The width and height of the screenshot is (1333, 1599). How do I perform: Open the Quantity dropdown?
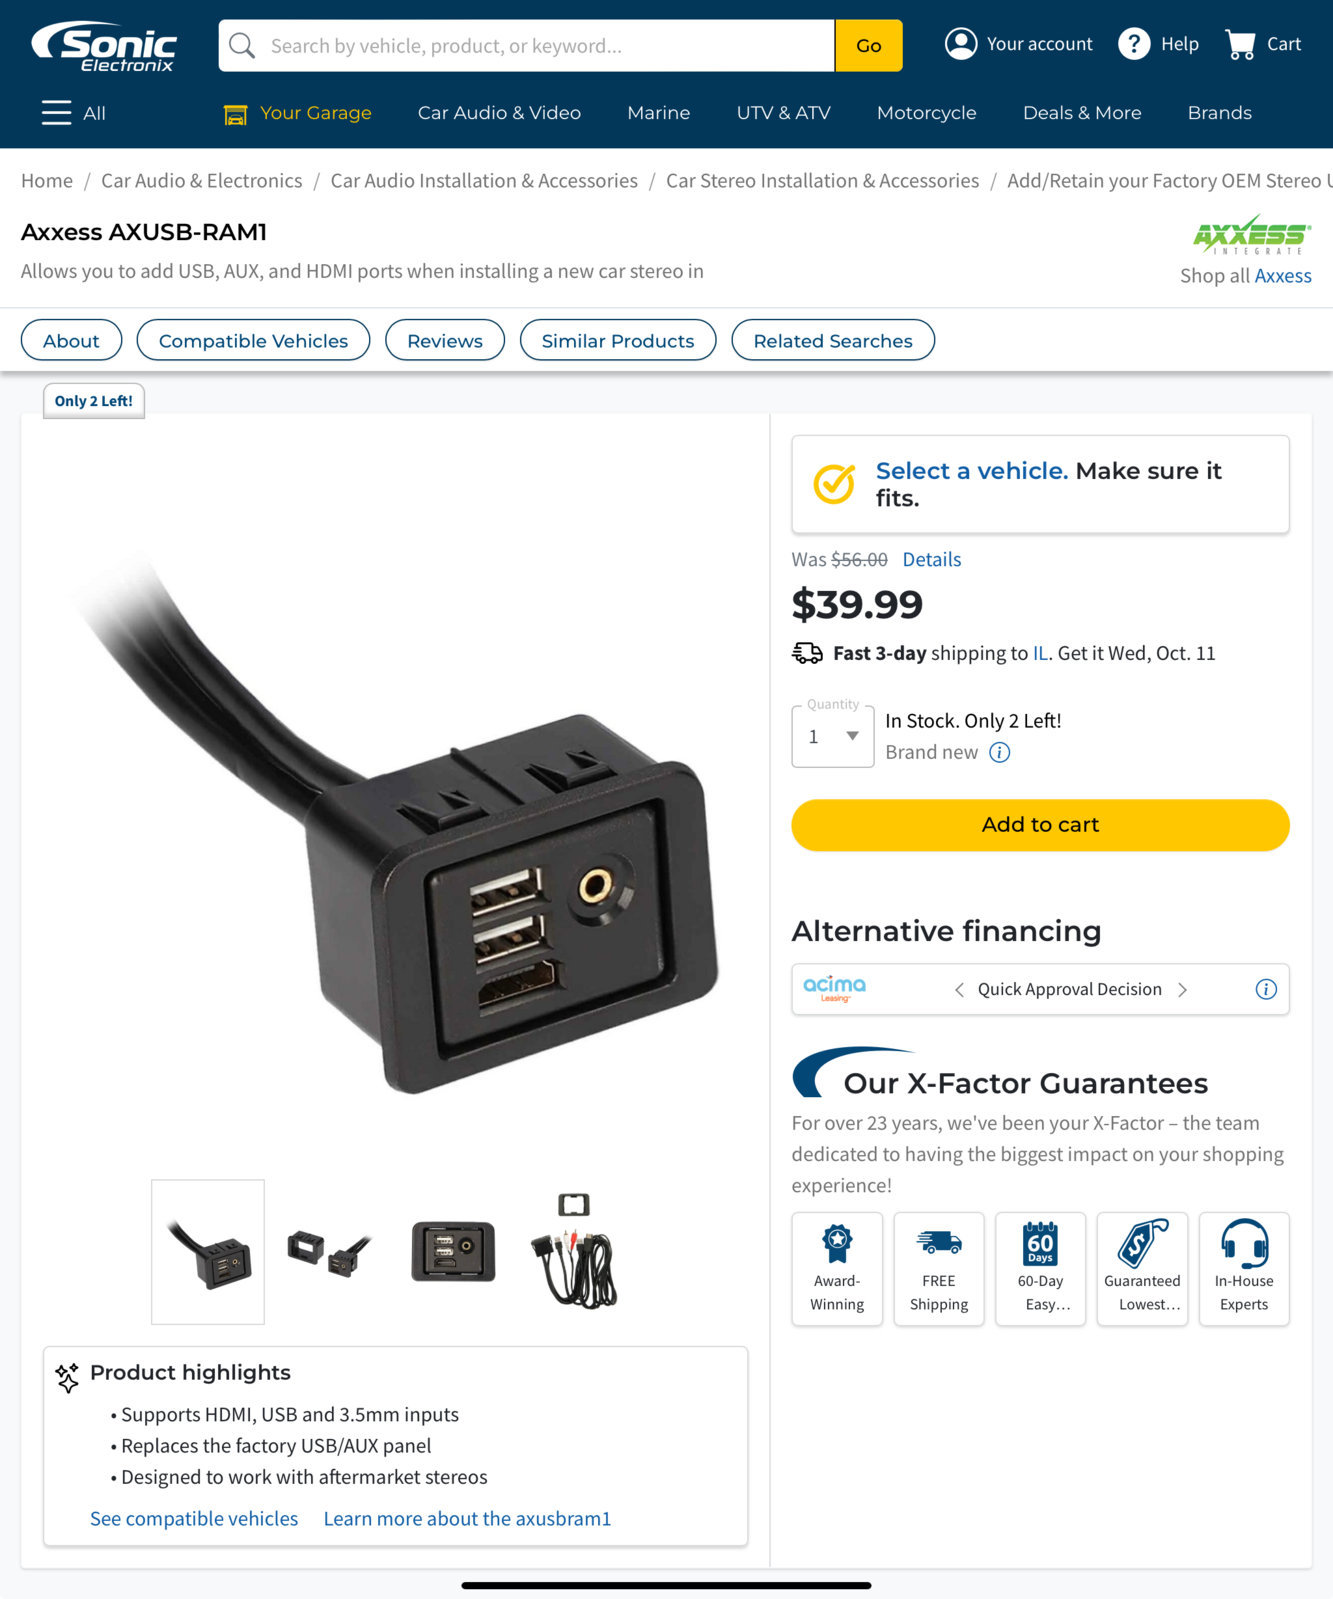pyautogui.click(x=833, y=737)
